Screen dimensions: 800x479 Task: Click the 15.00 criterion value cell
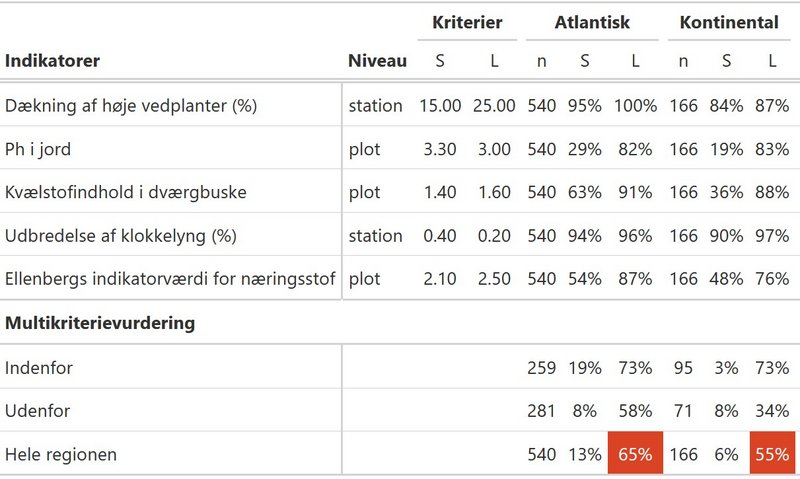pos(440,106)
